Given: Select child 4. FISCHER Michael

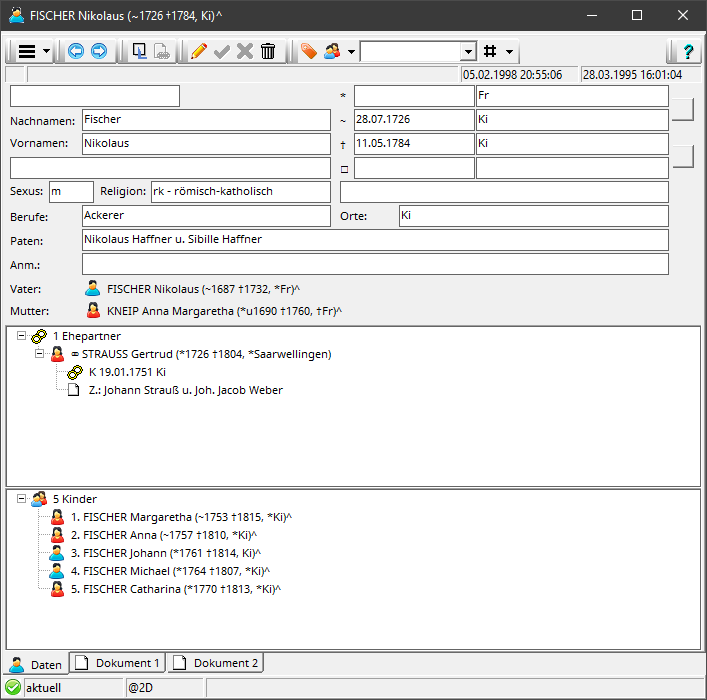Looking at the screenshot, I should point(170,571).
